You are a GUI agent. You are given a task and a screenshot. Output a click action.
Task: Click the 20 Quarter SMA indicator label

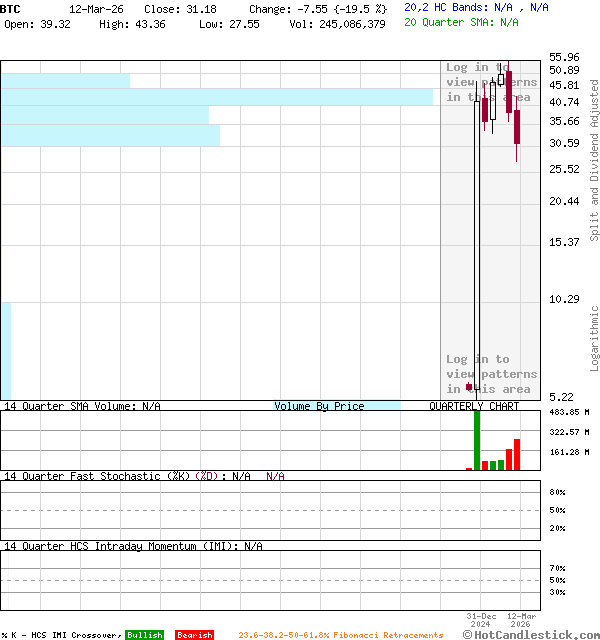461,21
